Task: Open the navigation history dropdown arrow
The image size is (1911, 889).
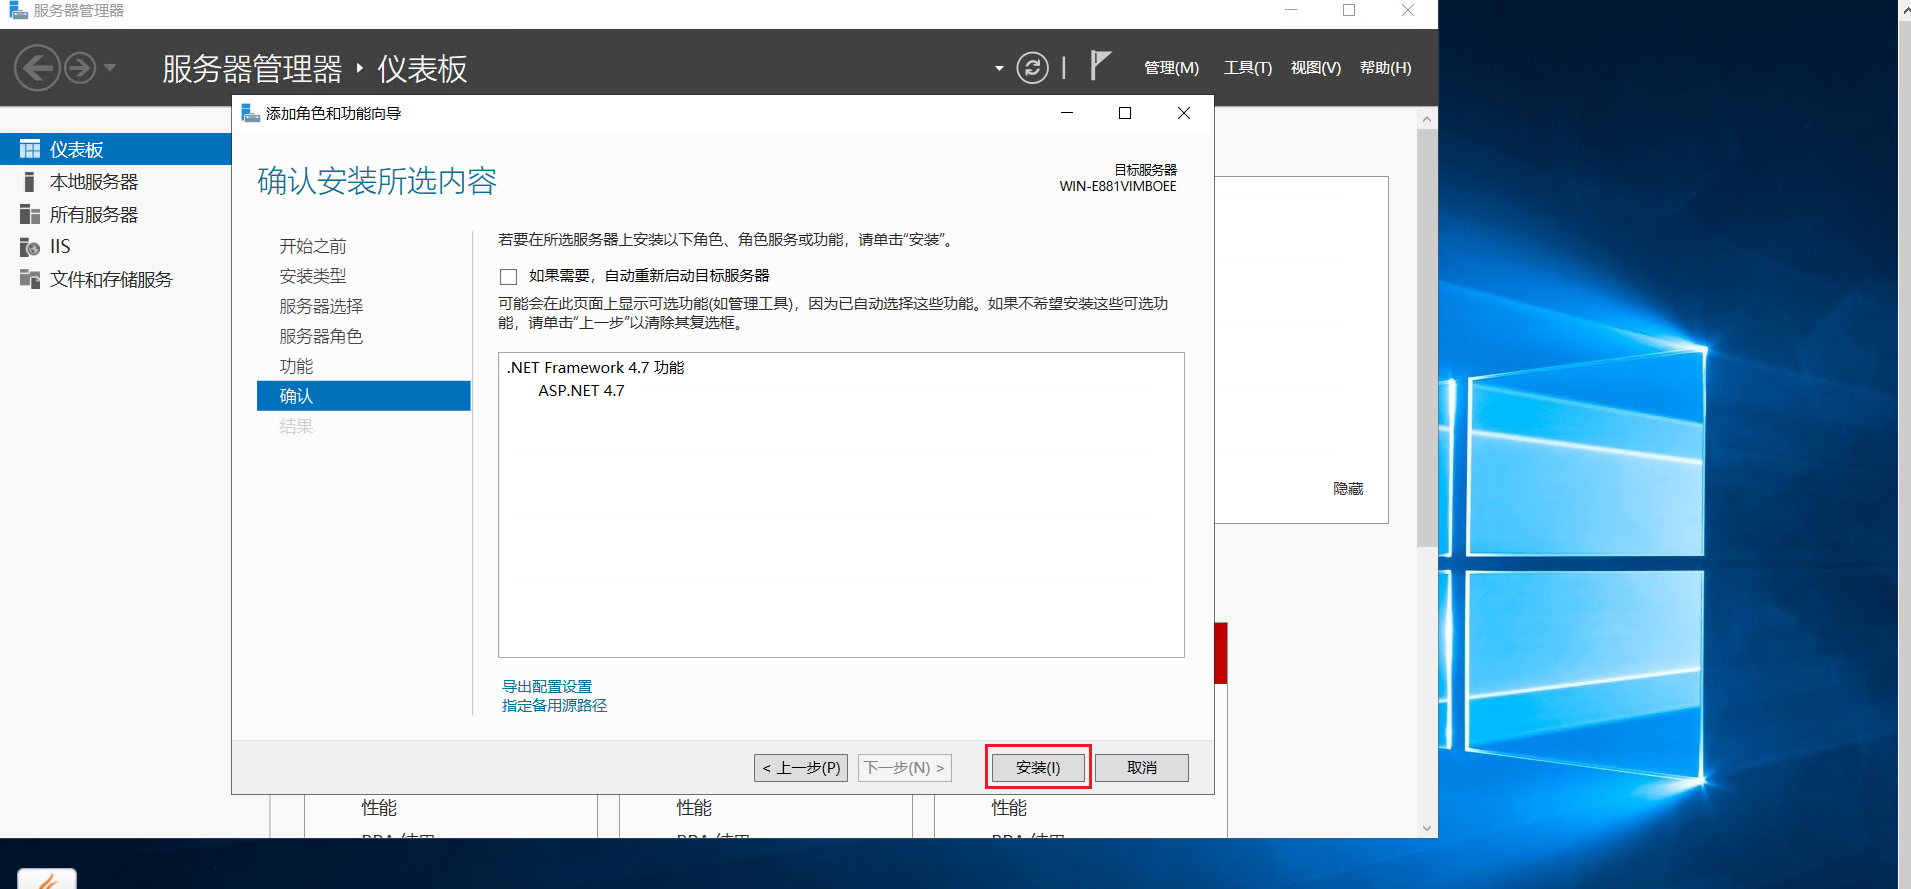Action: tap(110, 68)
